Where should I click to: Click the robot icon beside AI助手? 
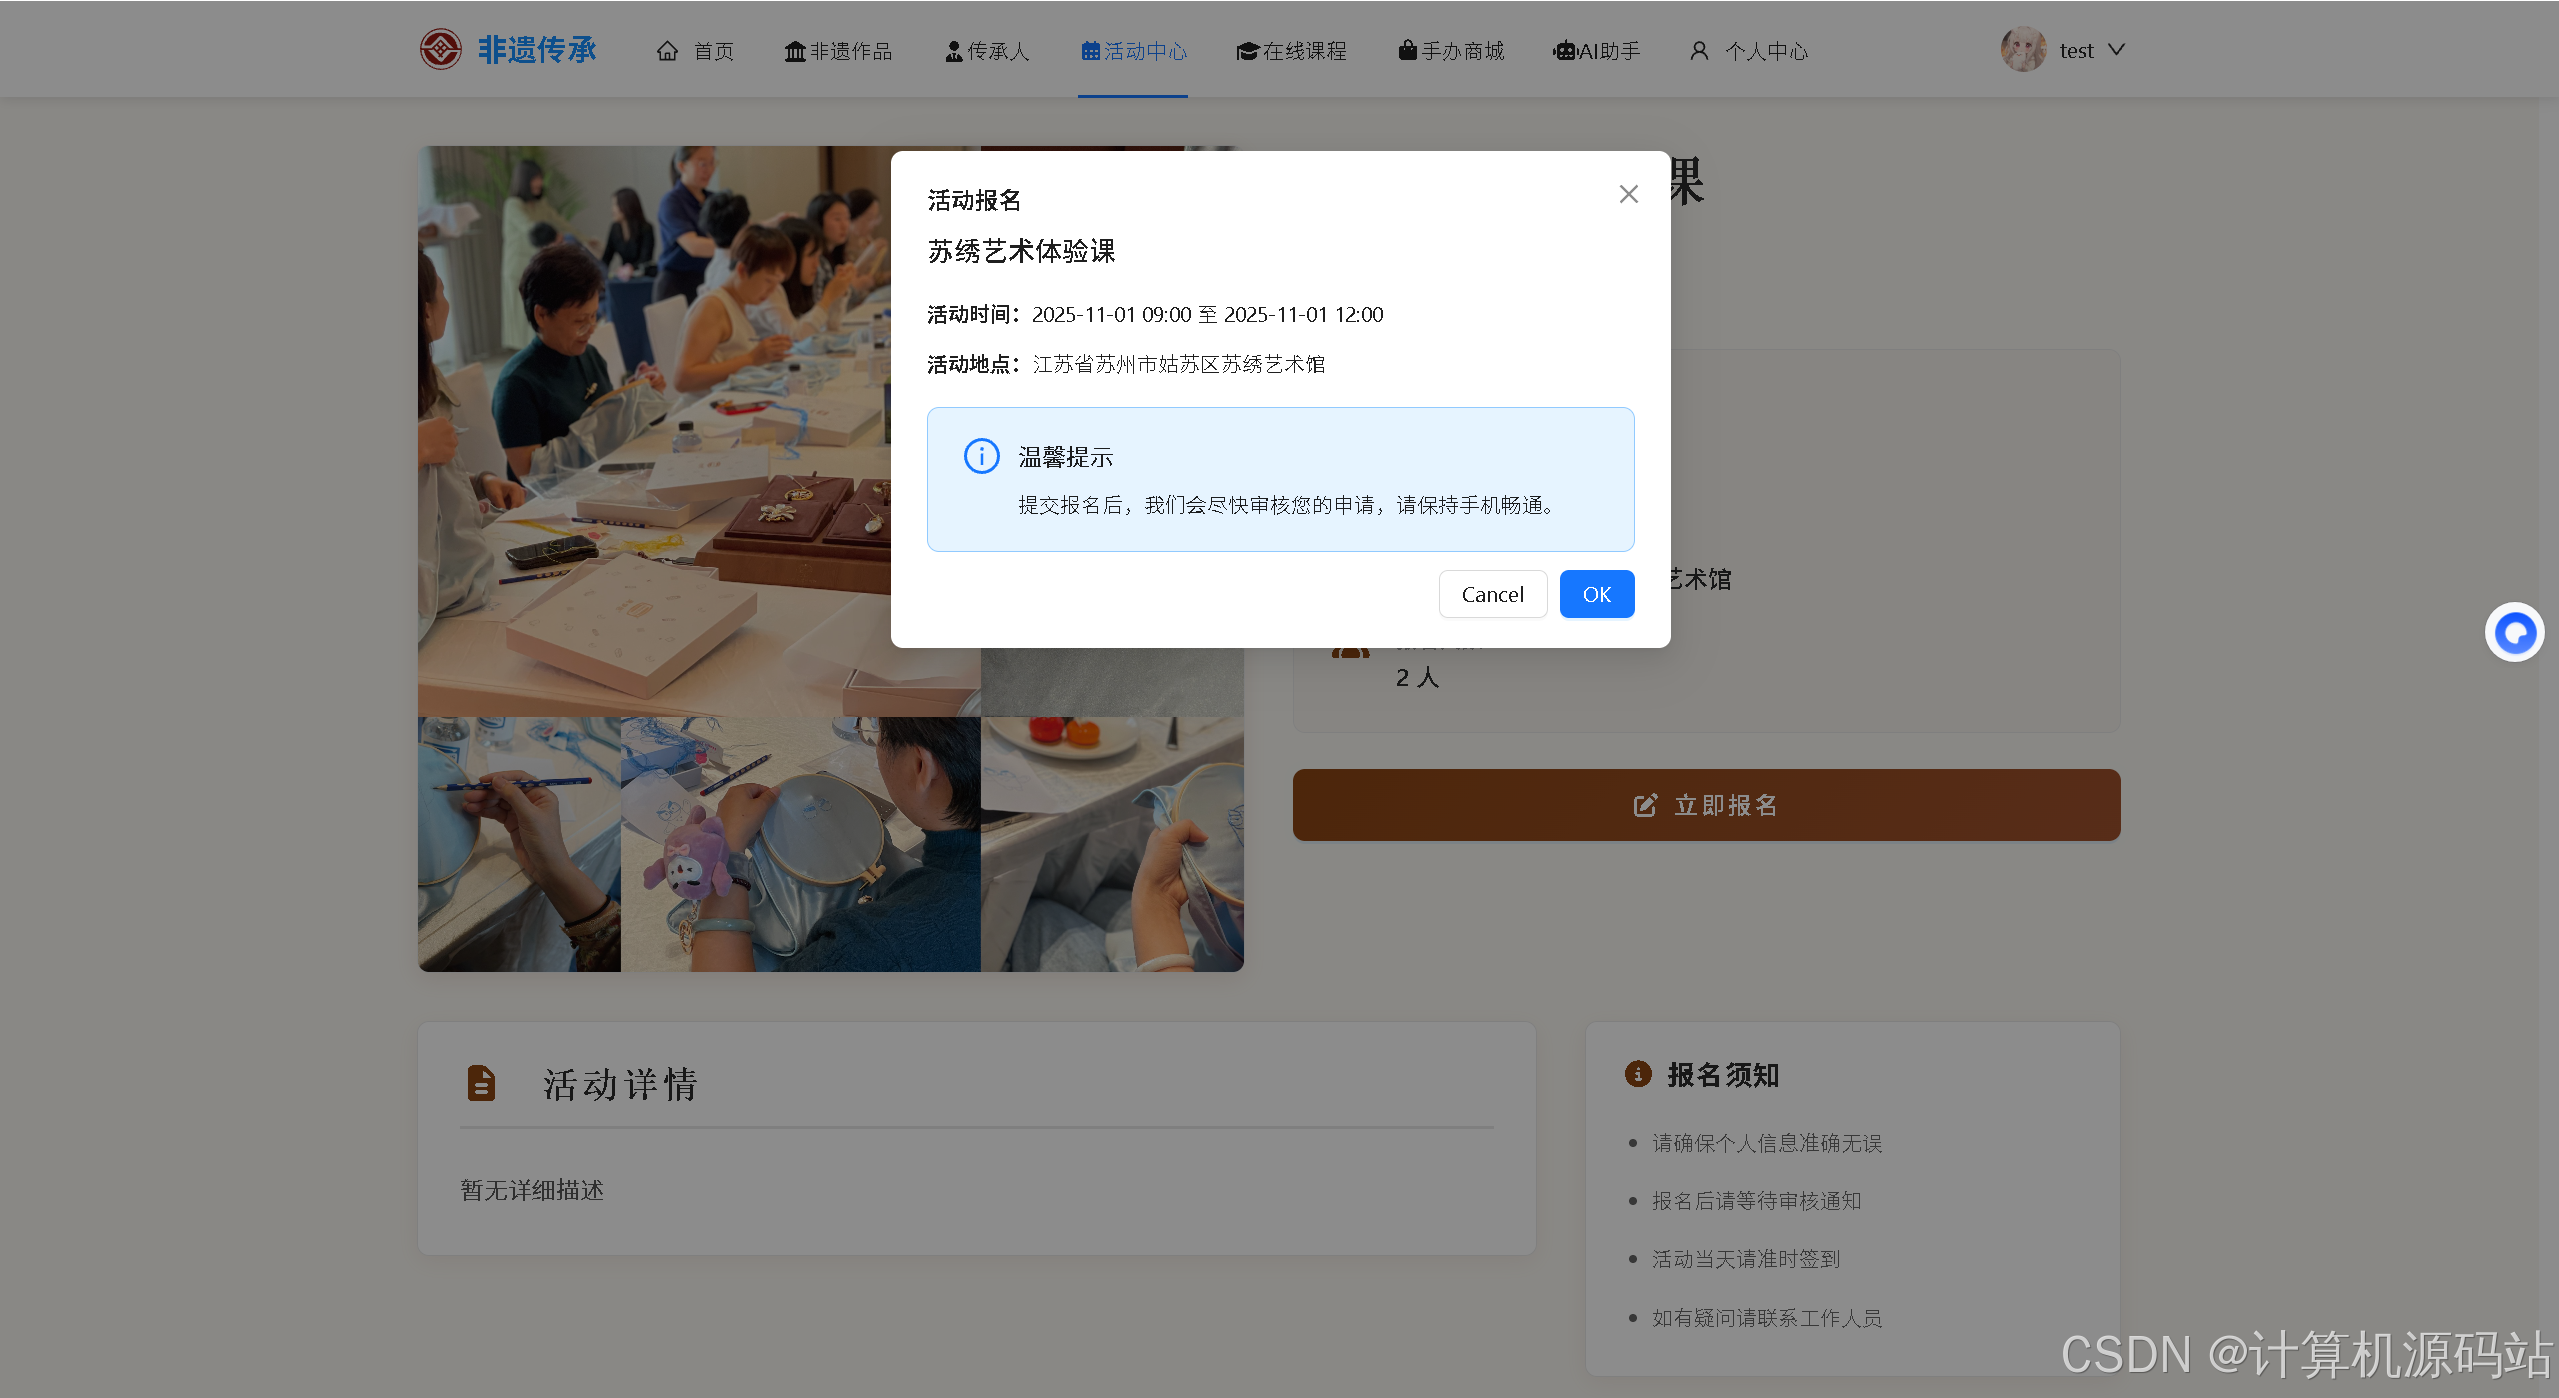[1564, 51]
